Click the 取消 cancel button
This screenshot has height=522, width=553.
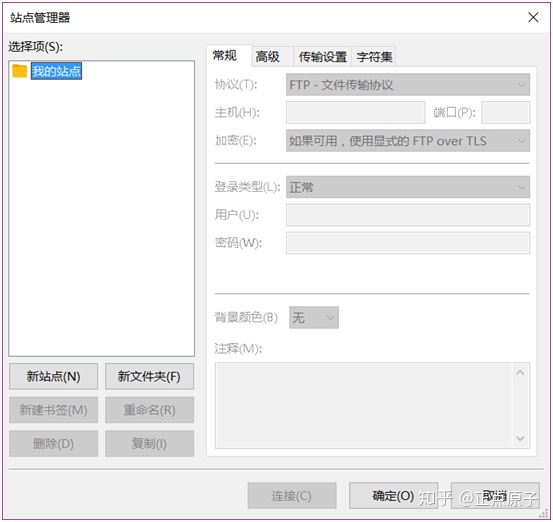coord(495,496)
